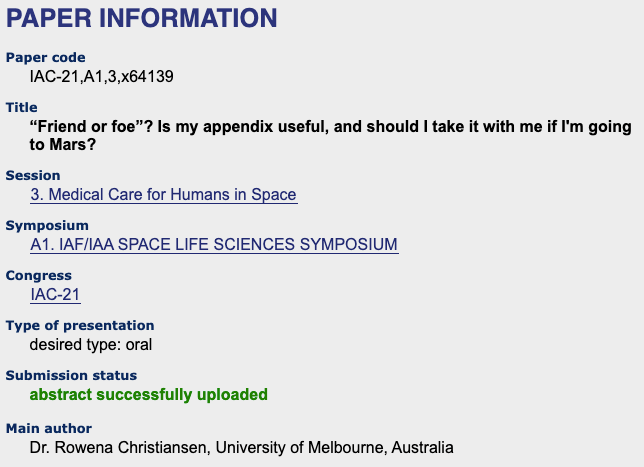
Task: Click the "Congress" field label
Action: coord(40,276)
